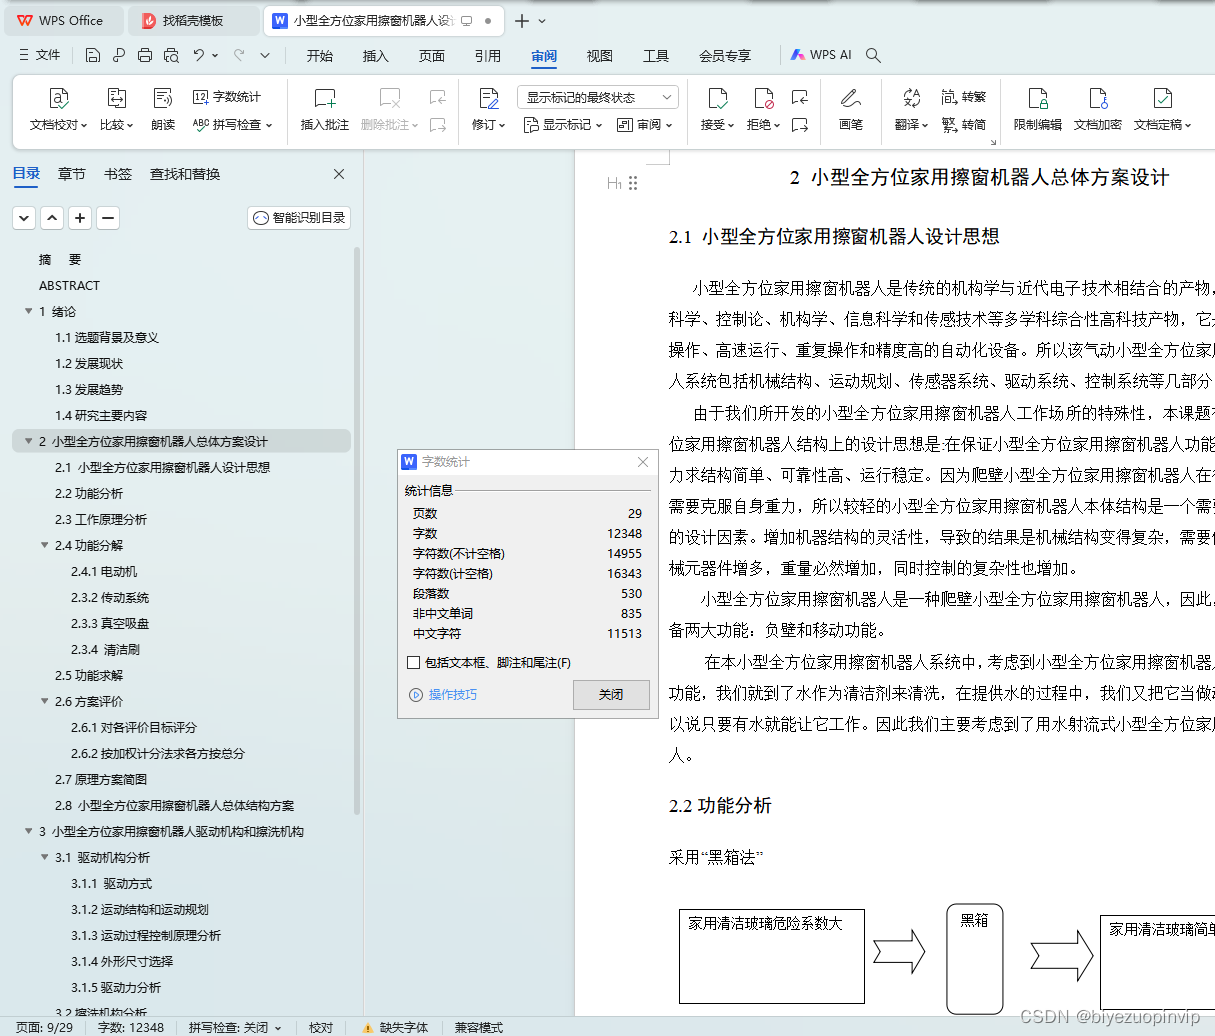This screenshot has height=1036, width=1215.
Task: Jump to '2.7 原理方案简图' in outline
Action: (101, 779)
